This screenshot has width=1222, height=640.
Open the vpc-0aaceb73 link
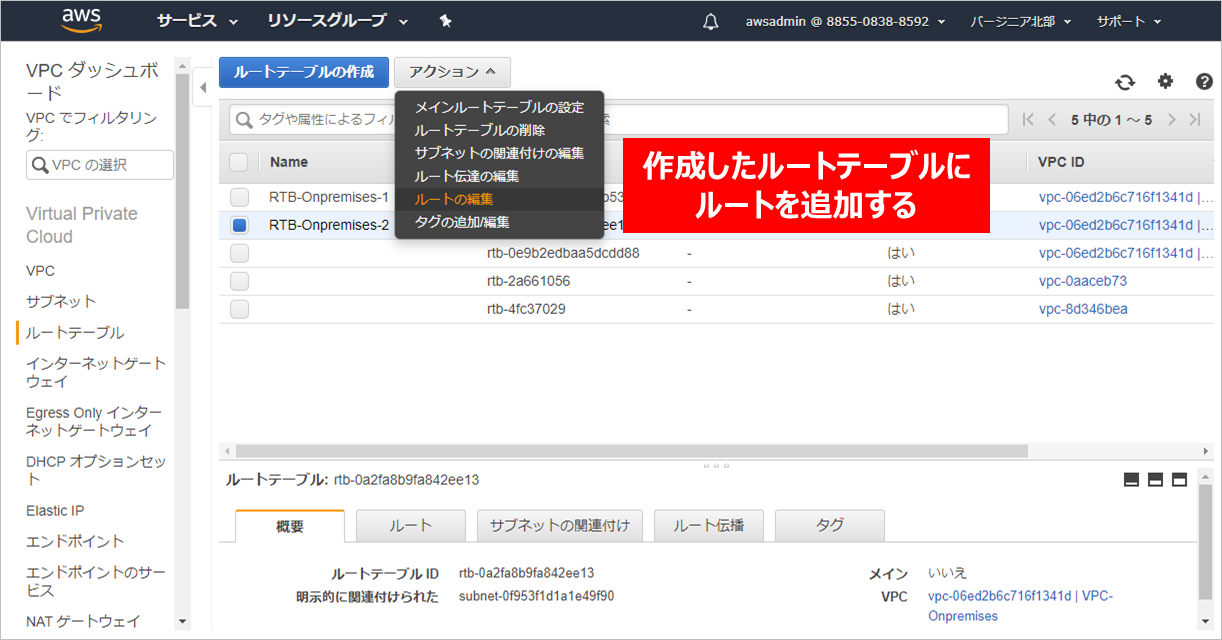pyautogui.click(x=1082, y=281)
